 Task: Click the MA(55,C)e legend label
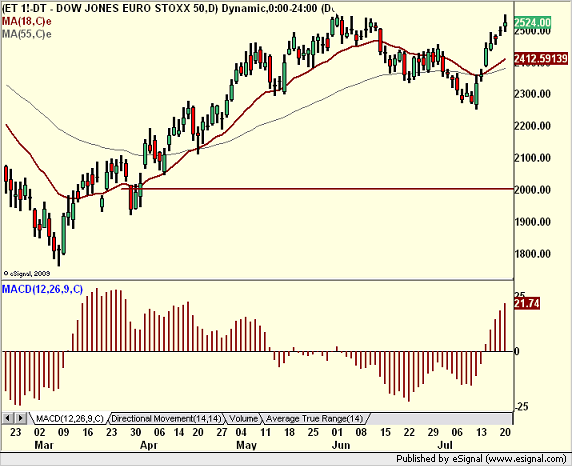click(x=27, y=34)
